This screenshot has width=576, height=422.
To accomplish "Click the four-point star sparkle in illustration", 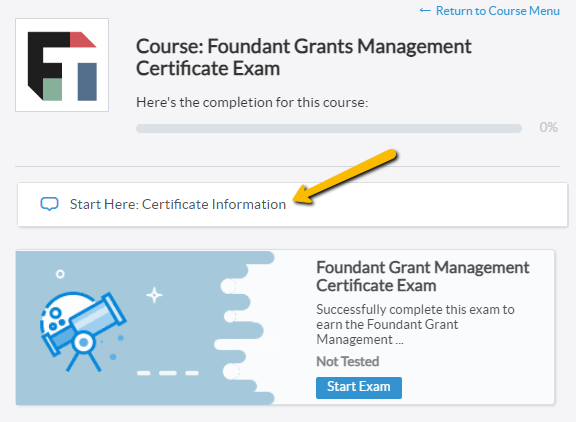I will (x=154, y=295).
